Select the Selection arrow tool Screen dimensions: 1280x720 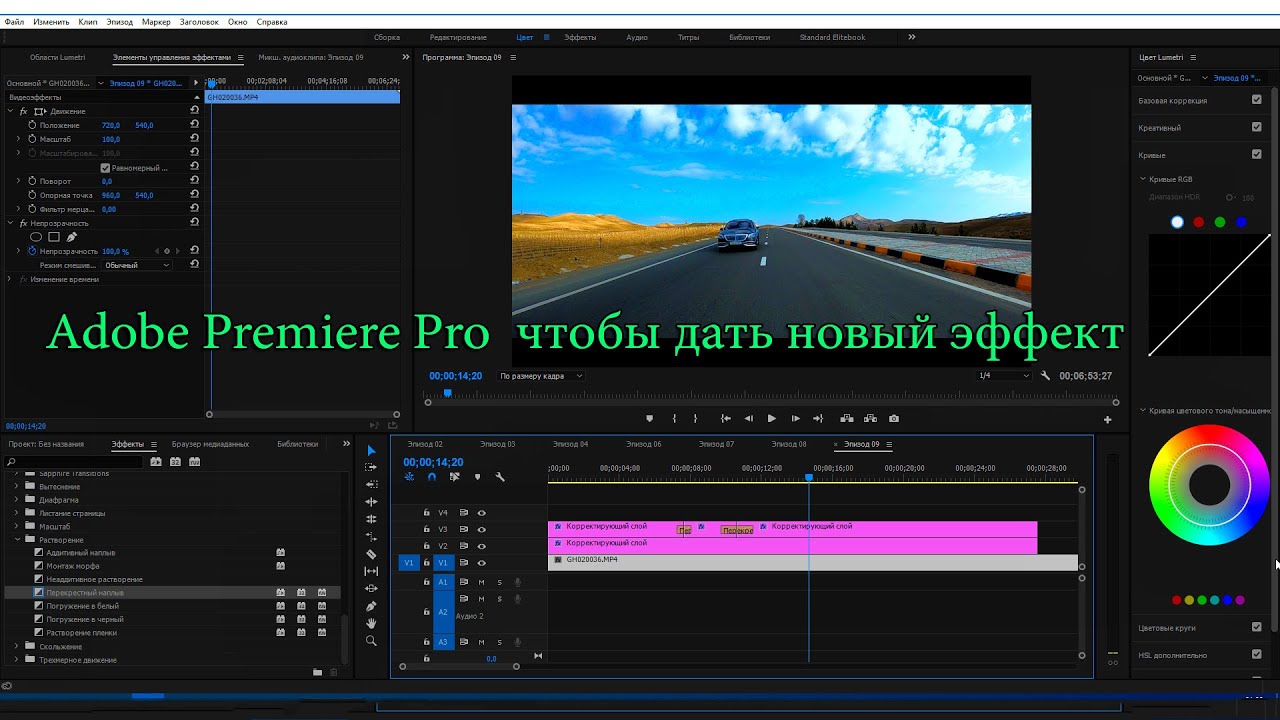371,450
